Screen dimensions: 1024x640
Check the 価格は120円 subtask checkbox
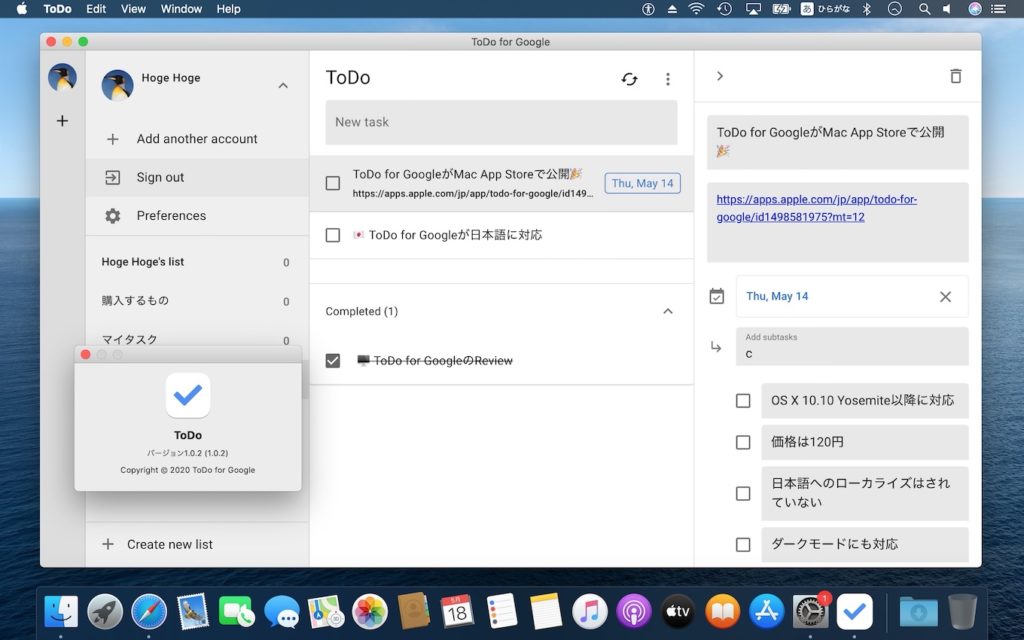(743, 442)
